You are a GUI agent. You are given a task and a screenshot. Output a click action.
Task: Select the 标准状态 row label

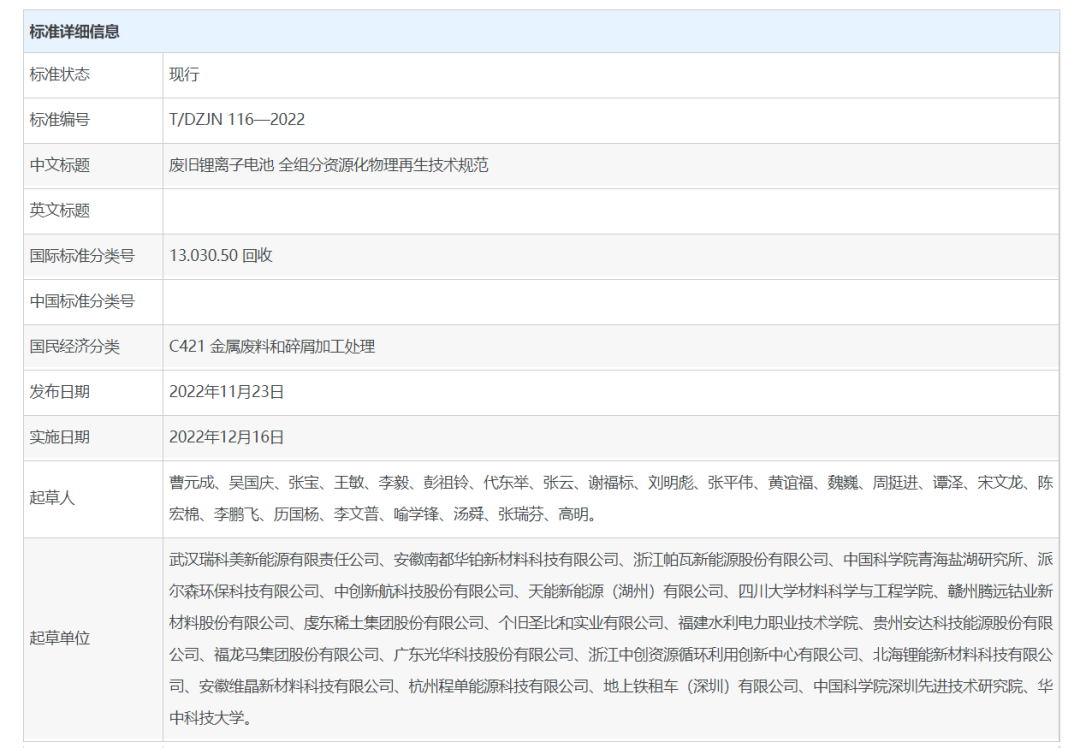60,75
